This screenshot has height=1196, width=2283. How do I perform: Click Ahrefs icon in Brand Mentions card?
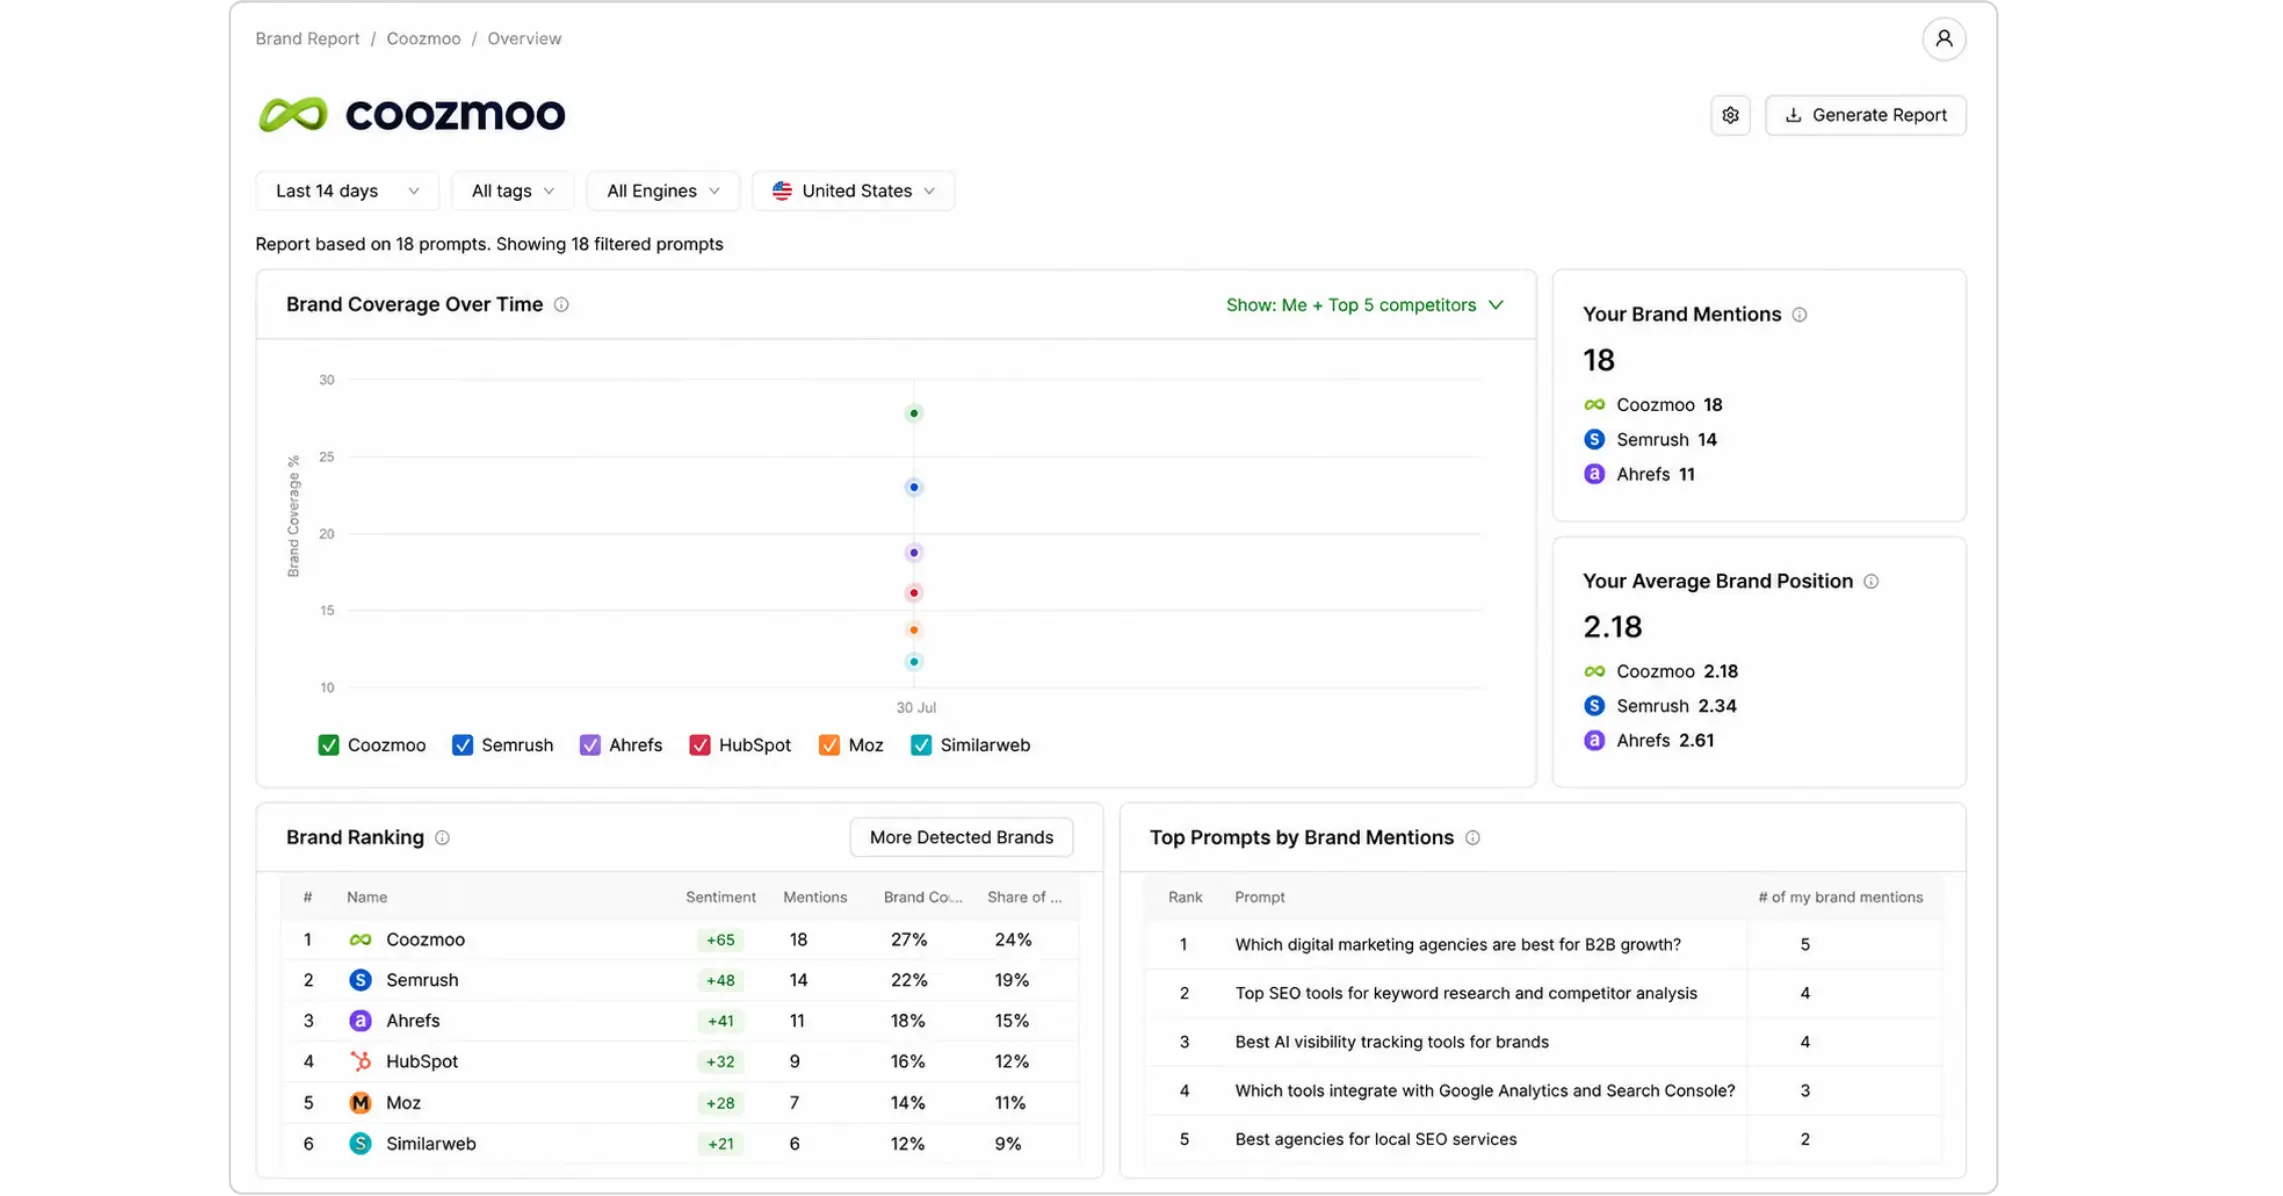point(1594,474)
